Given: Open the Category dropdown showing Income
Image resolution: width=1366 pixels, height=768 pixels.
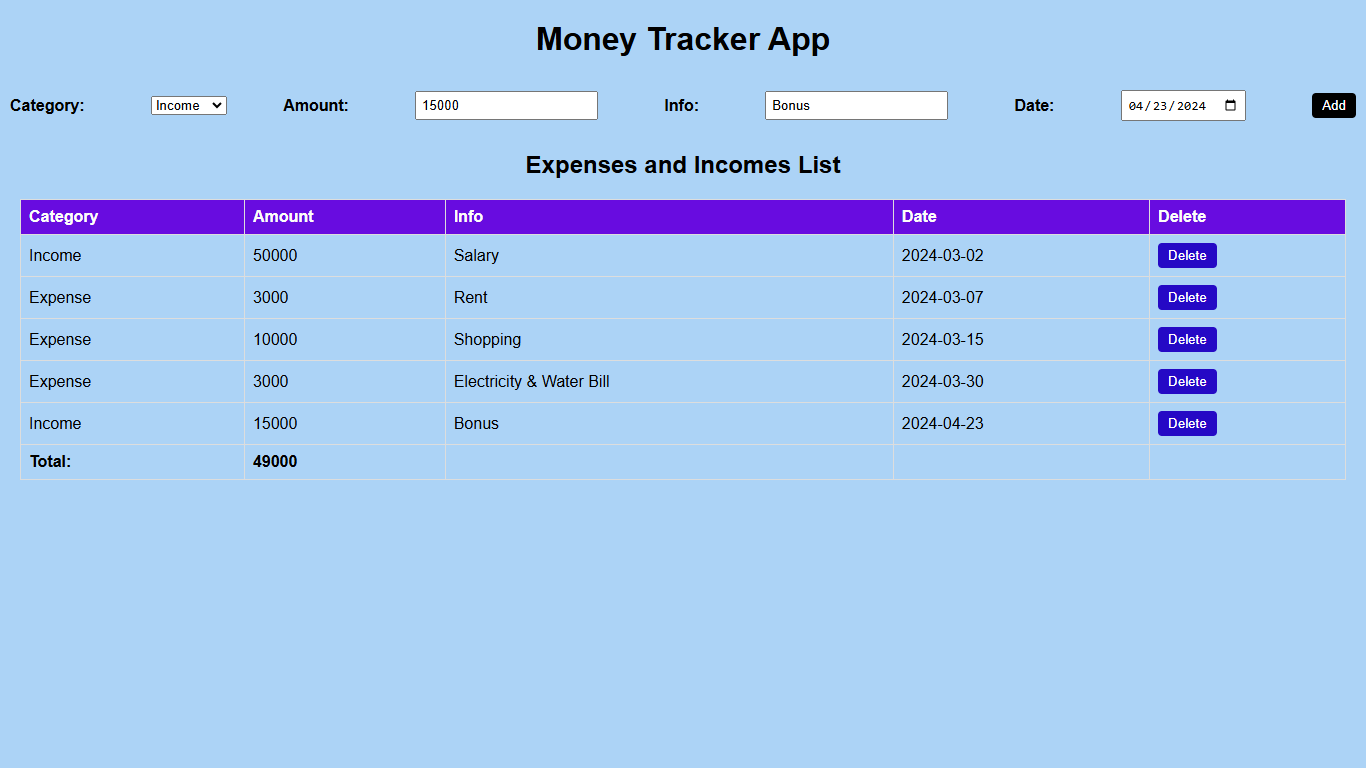Looking at the screenshot, I should coord(189,105).
